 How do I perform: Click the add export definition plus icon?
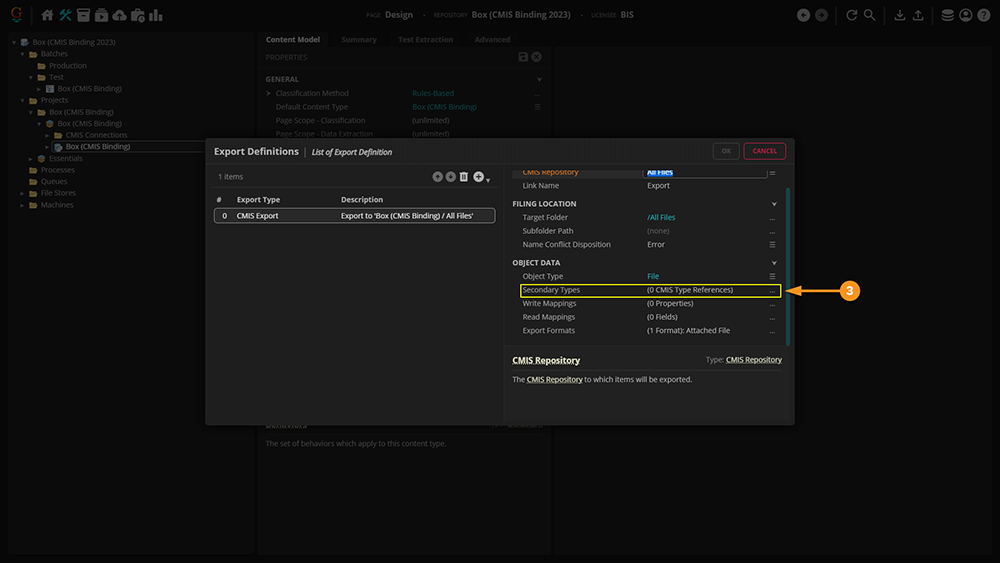[x=479, y=177]
